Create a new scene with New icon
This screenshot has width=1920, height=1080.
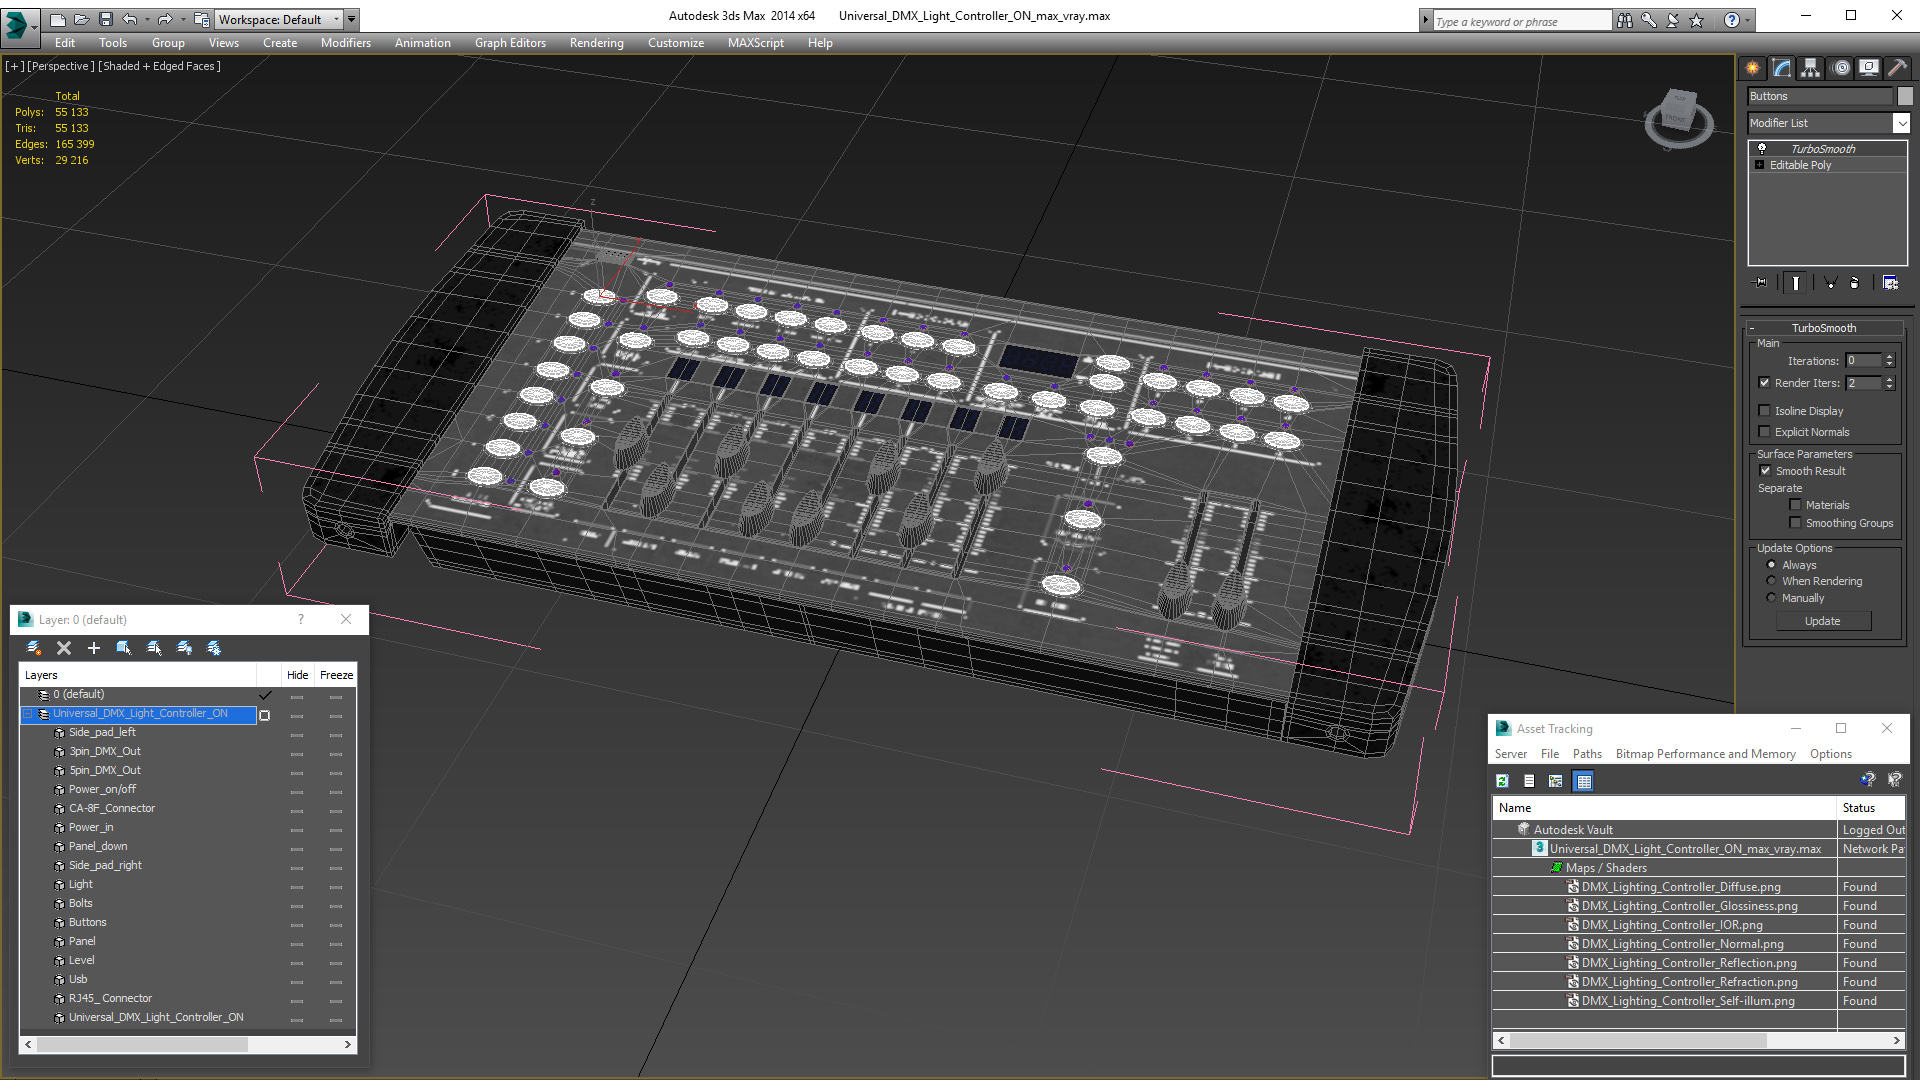57,19
